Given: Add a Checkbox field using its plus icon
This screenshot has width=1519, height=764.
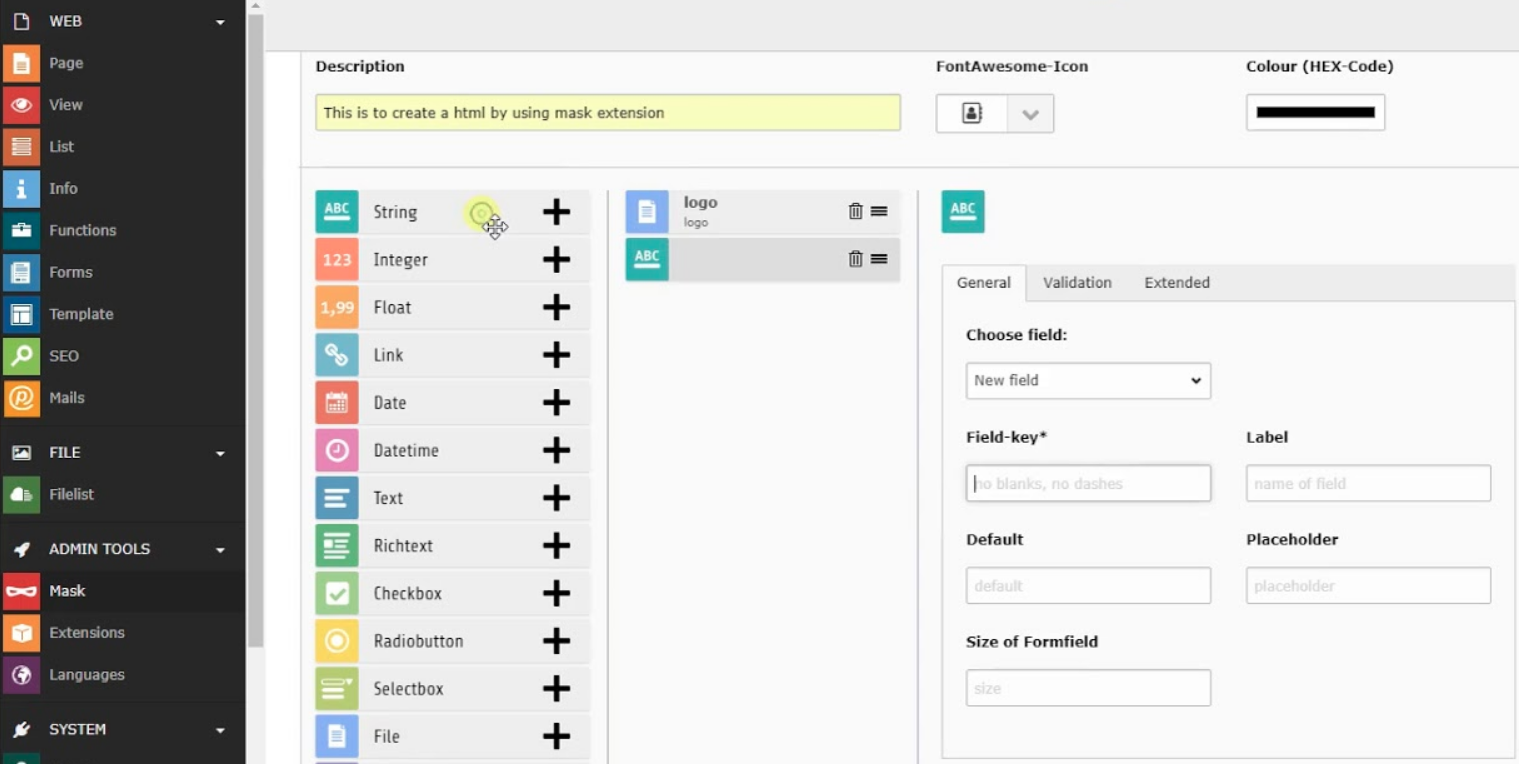Looking at the screenshot, I should 556,593.
